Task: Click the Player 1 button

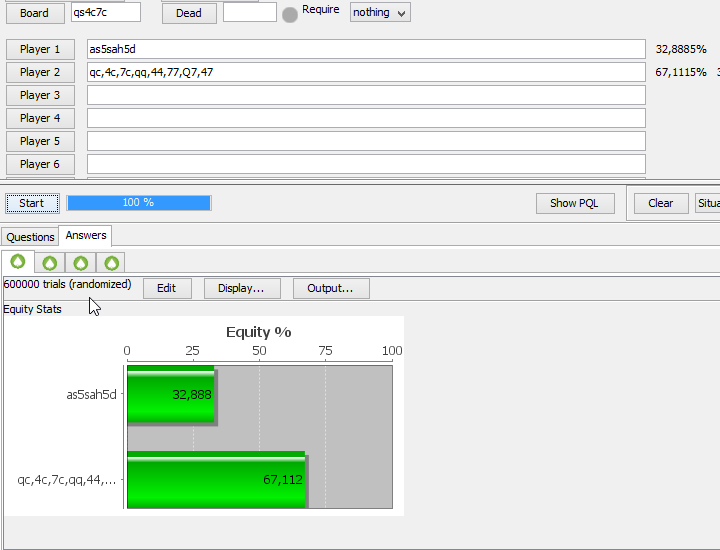Action: tap(40, 49)
